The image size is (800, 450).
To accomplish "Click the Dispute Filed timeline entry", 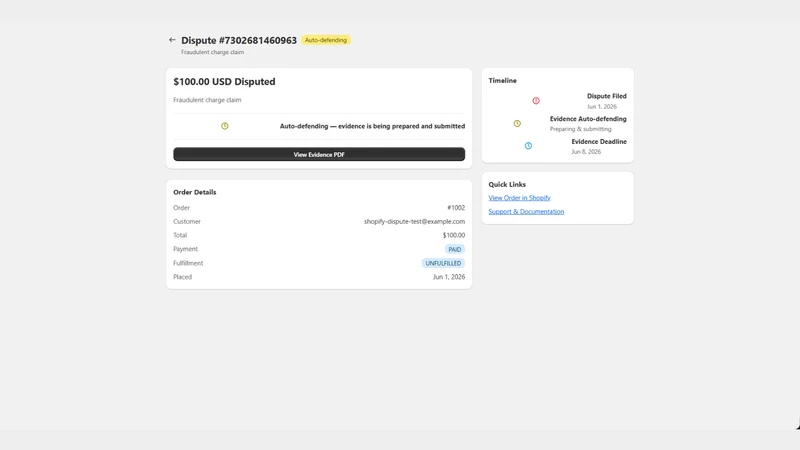I will [606, 101].
